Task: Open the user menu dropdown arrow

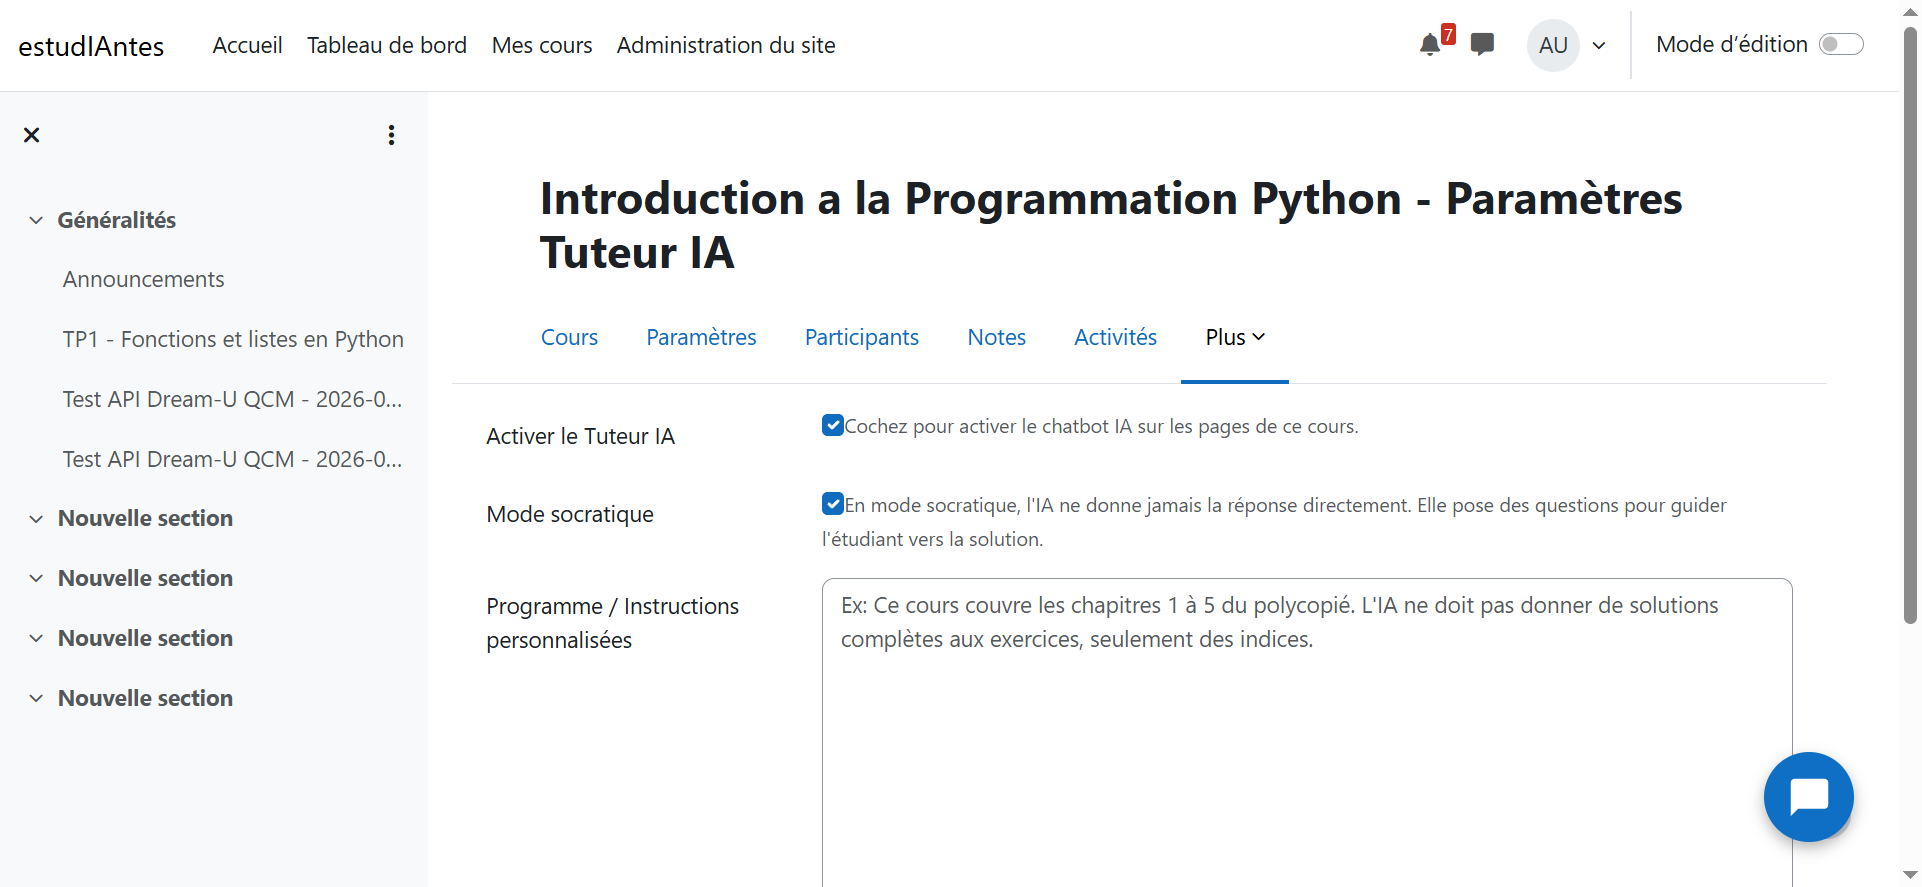Action: coord(1599,45)
